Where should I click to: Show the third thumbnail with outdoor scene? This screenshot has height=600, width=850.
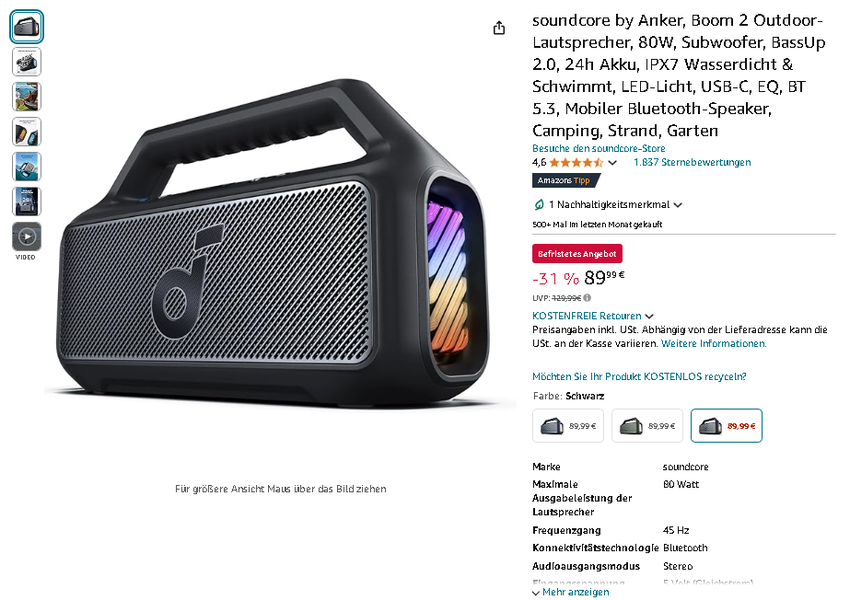[x=27, y=96]
